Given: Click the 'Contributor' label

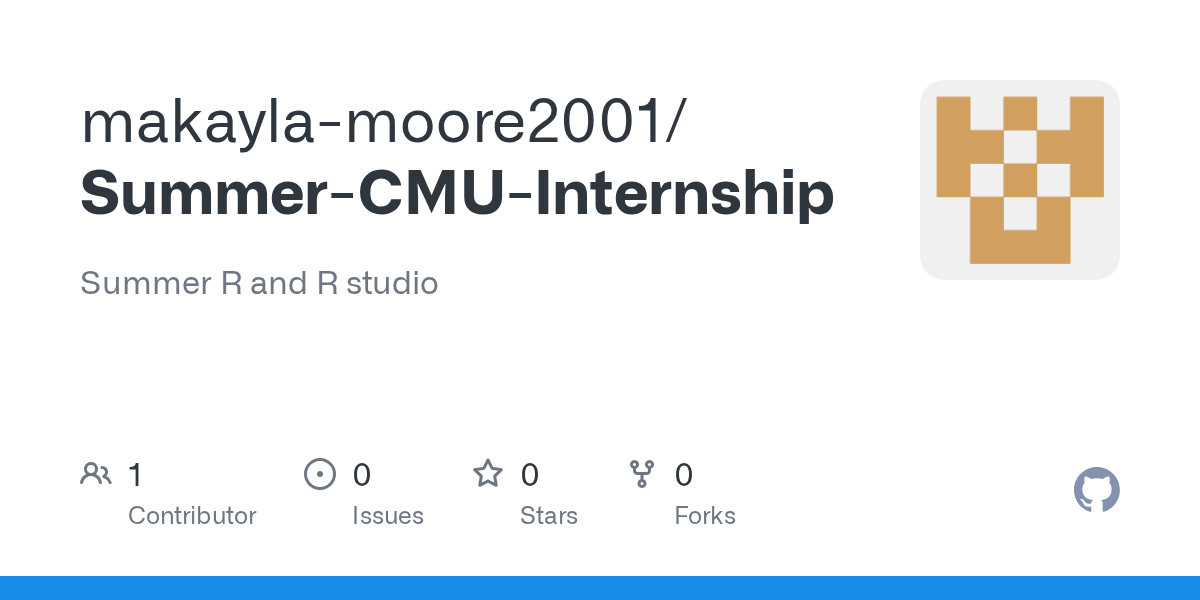Looking at the screenshot, I should [192, 516].
